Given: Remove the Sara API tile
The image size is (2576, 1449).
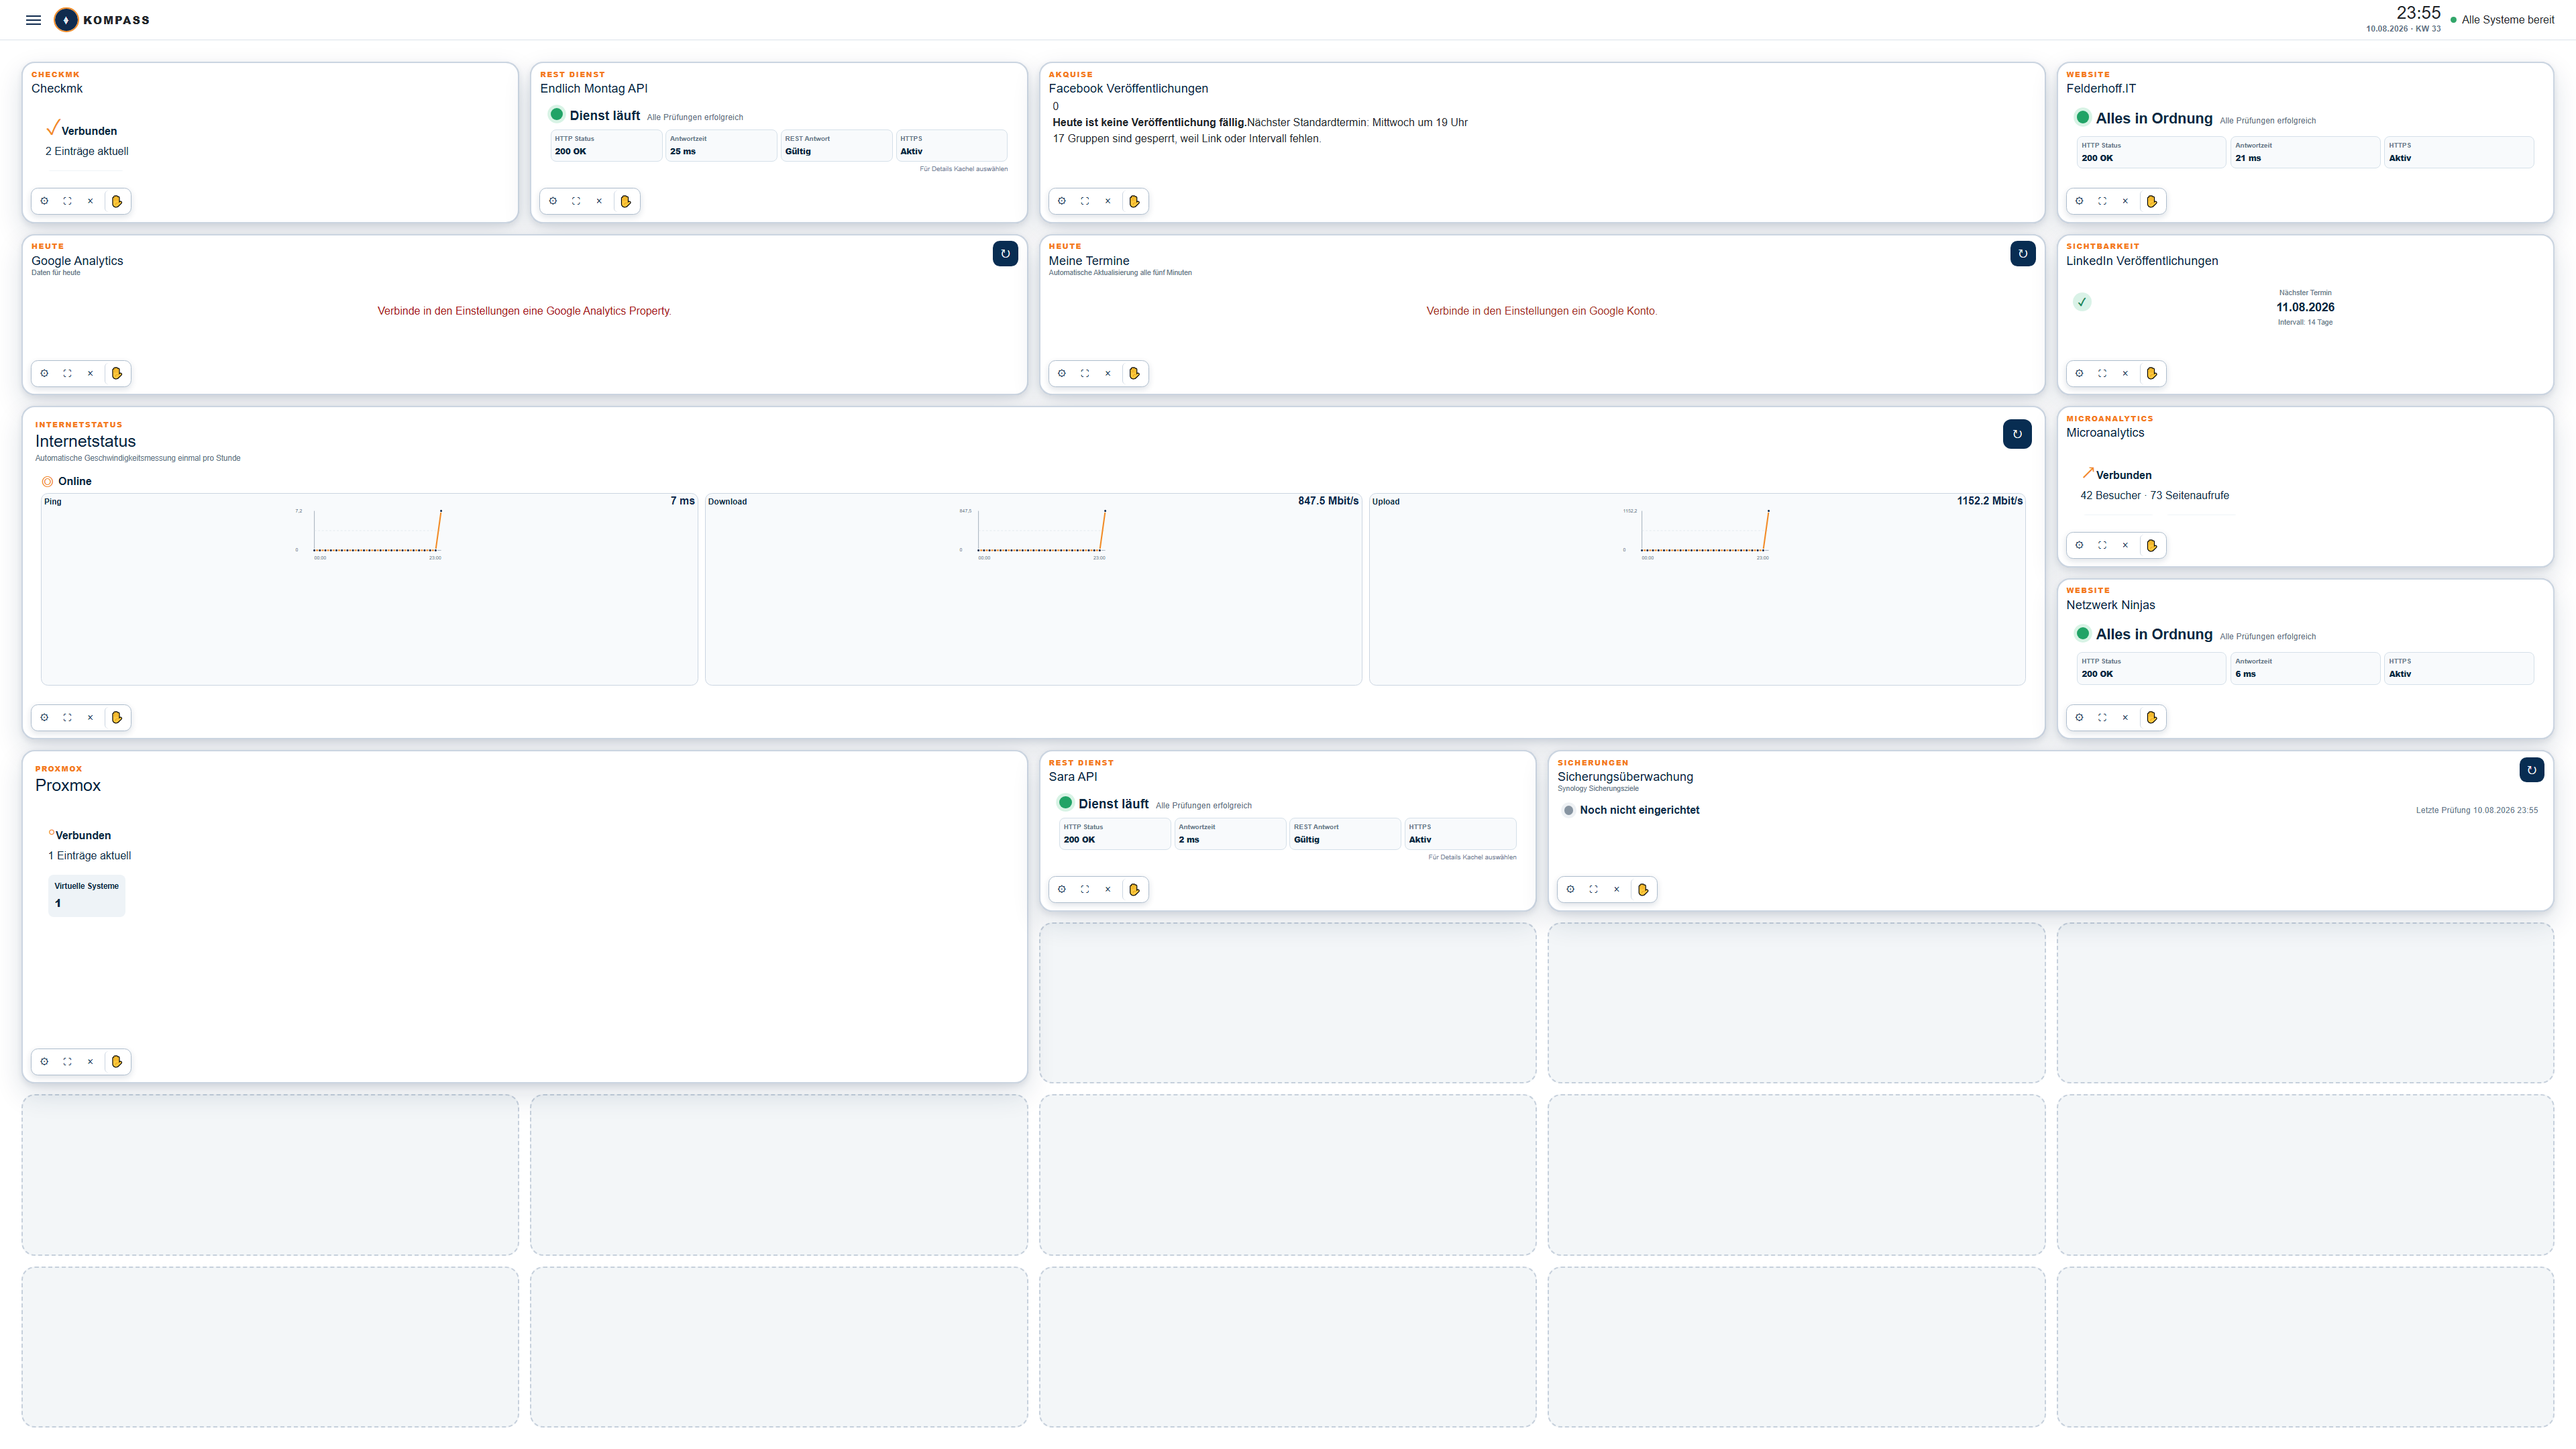Looking at the screenshot, I should [x=1108, y=889].
